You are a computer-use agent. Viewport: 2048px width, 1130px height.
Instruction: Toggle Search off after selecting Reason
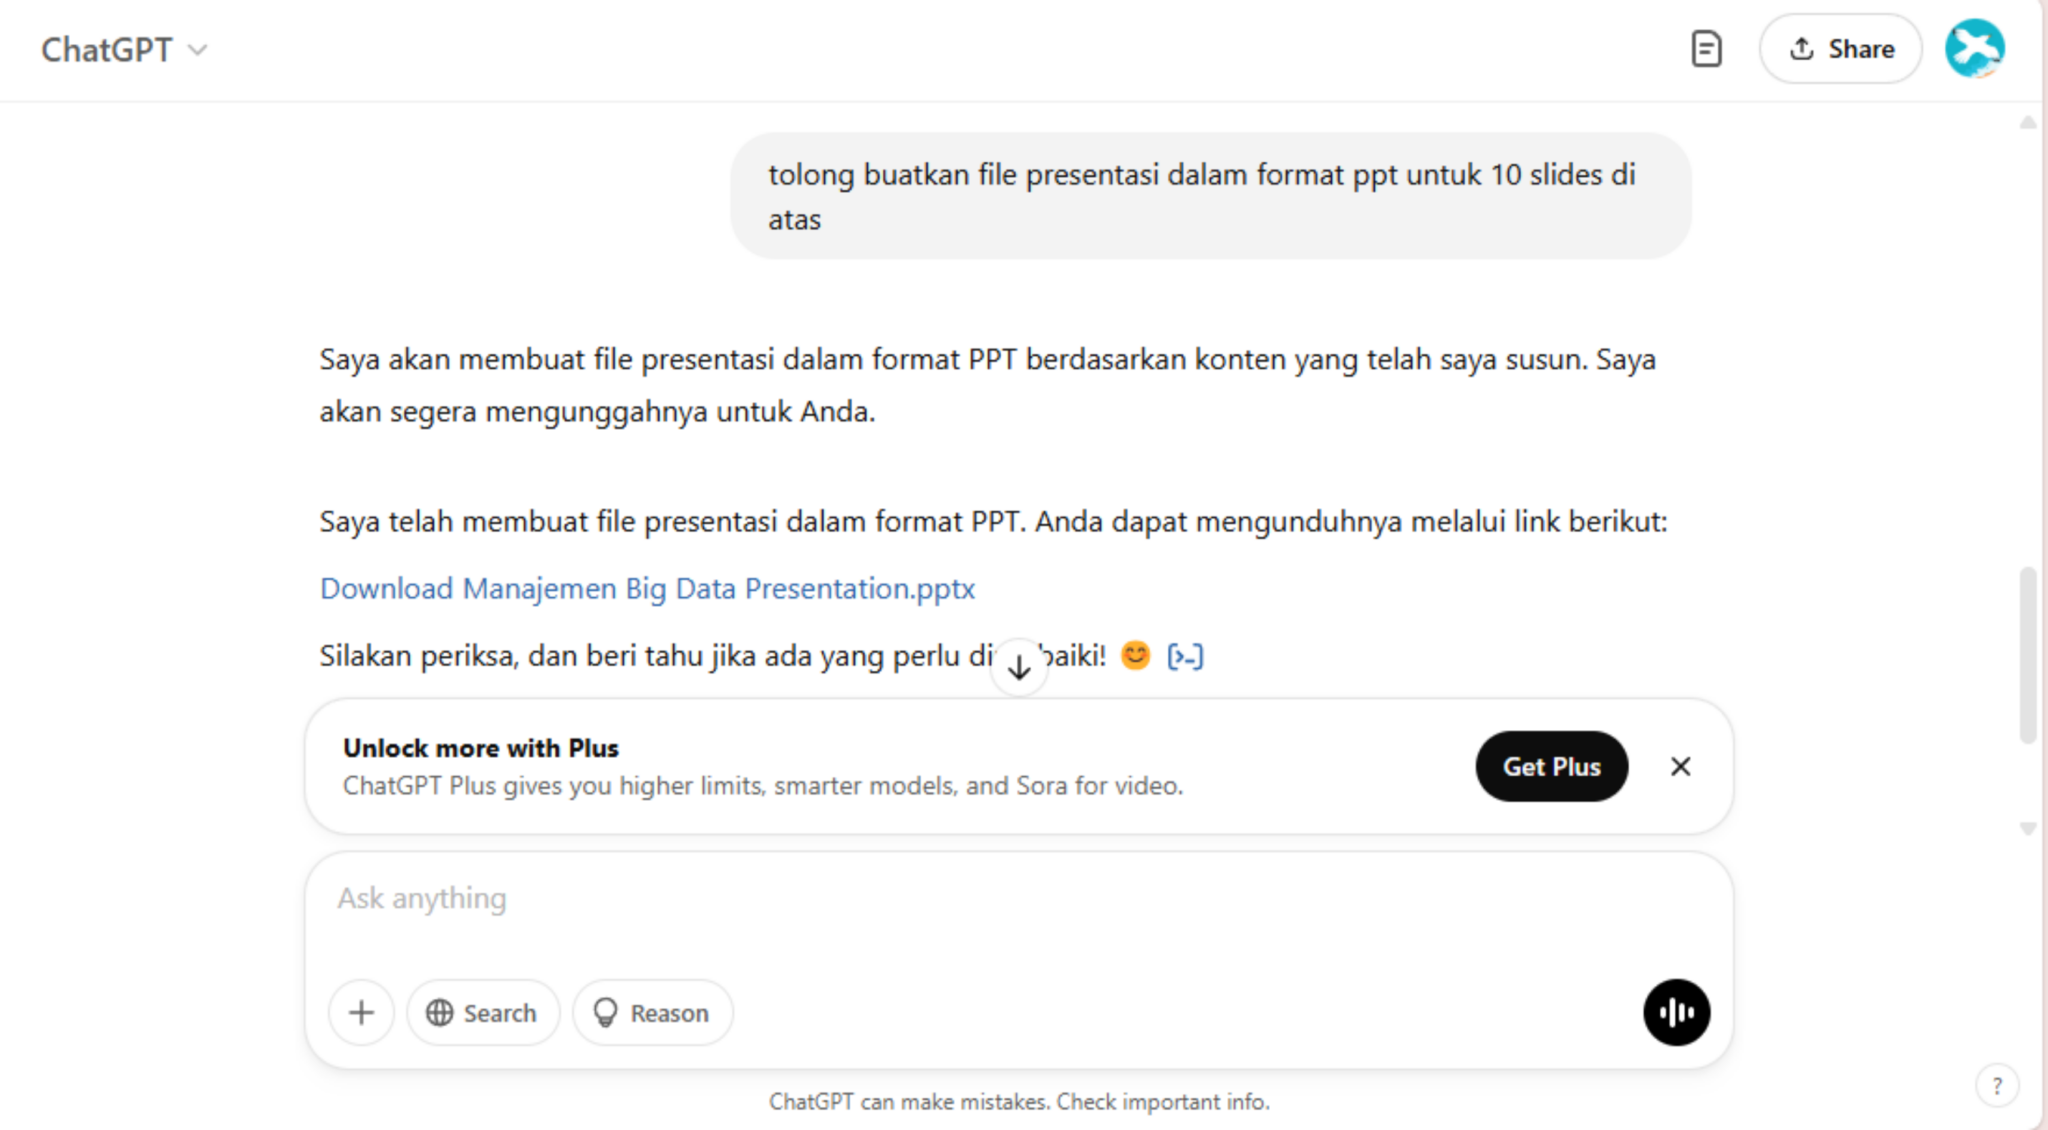483,1012
